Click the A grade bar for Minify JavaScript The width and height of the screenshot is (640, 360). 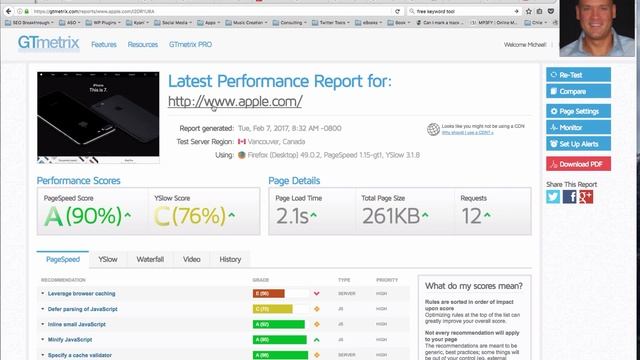(x=279, y=340)
